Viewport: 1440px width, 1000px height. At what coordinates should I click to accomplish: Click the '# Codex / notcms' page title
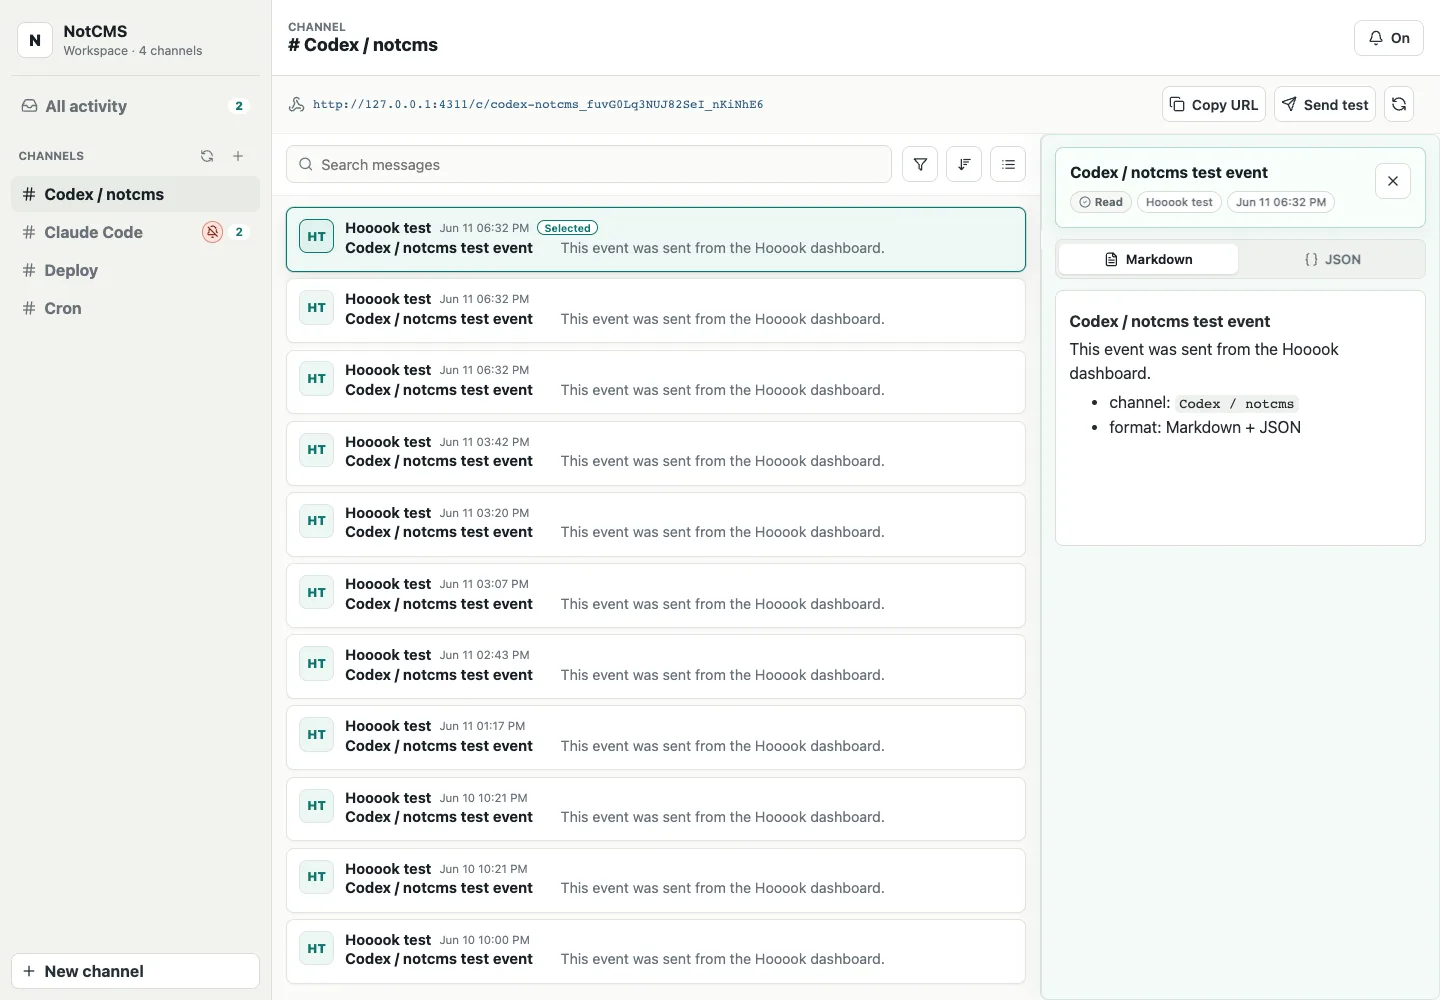363,45
